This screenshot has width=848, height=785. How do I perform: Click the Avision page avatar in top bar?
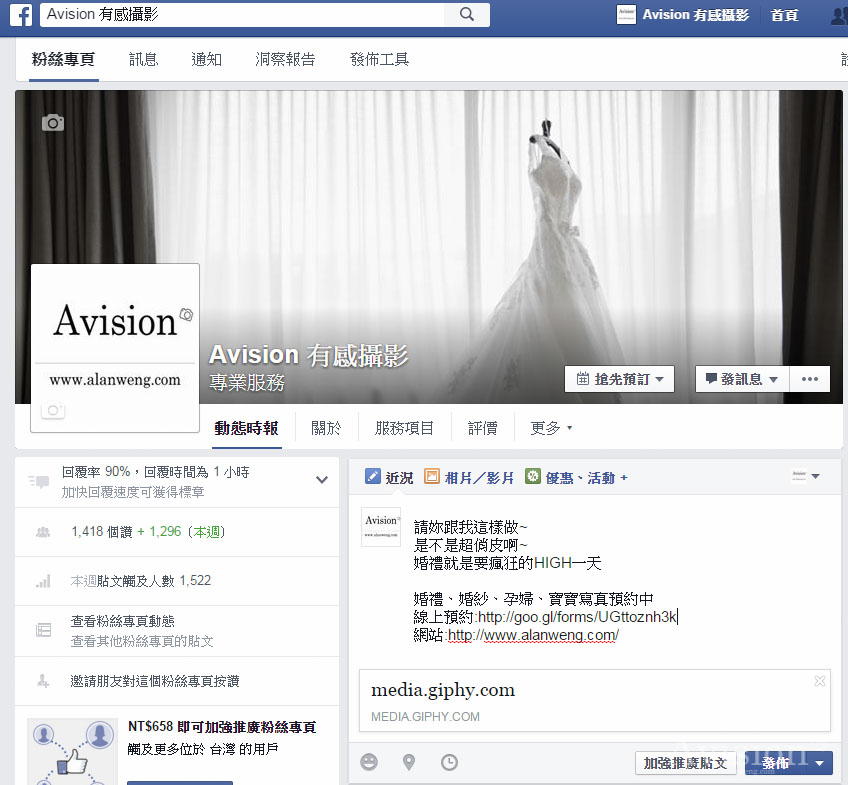pyautogui.click(x=626, y=15)
